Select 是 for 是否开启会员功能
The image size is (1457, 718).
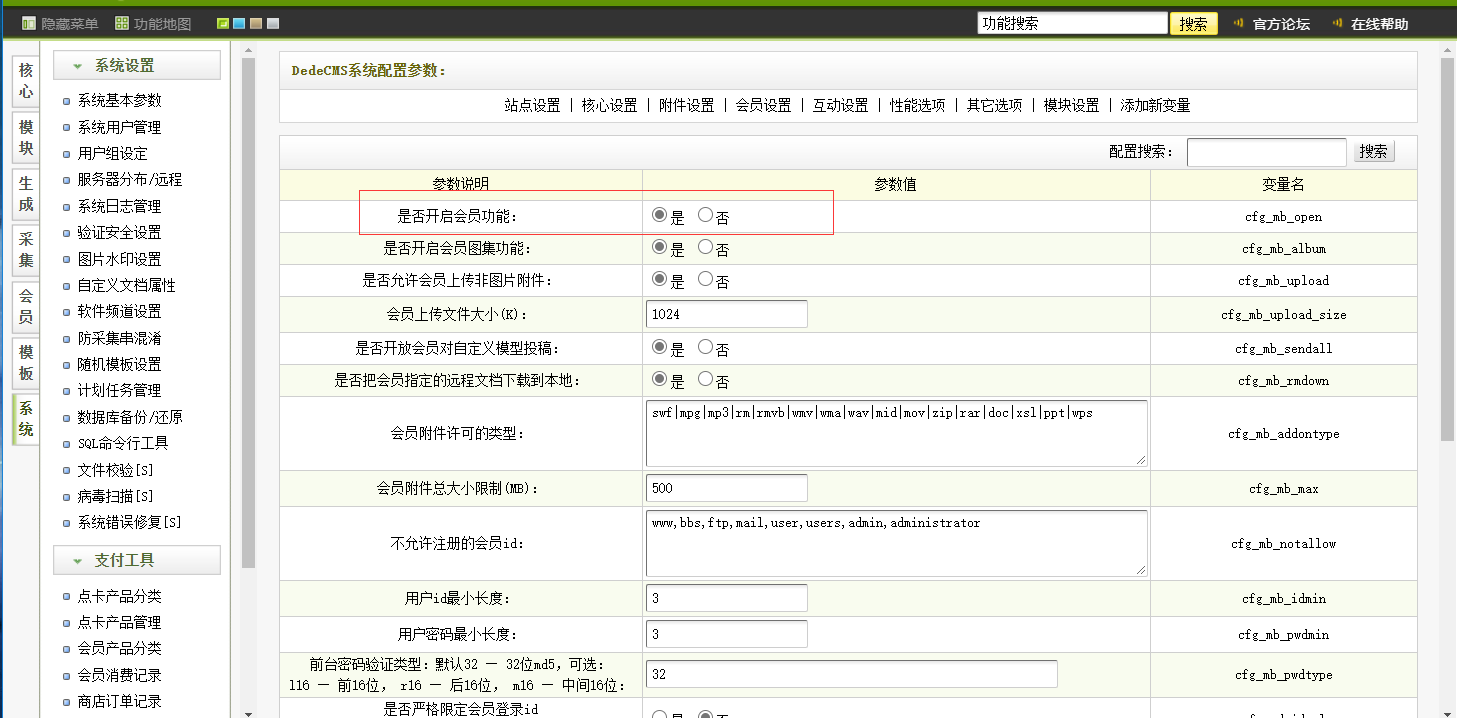tap(659, 214)
